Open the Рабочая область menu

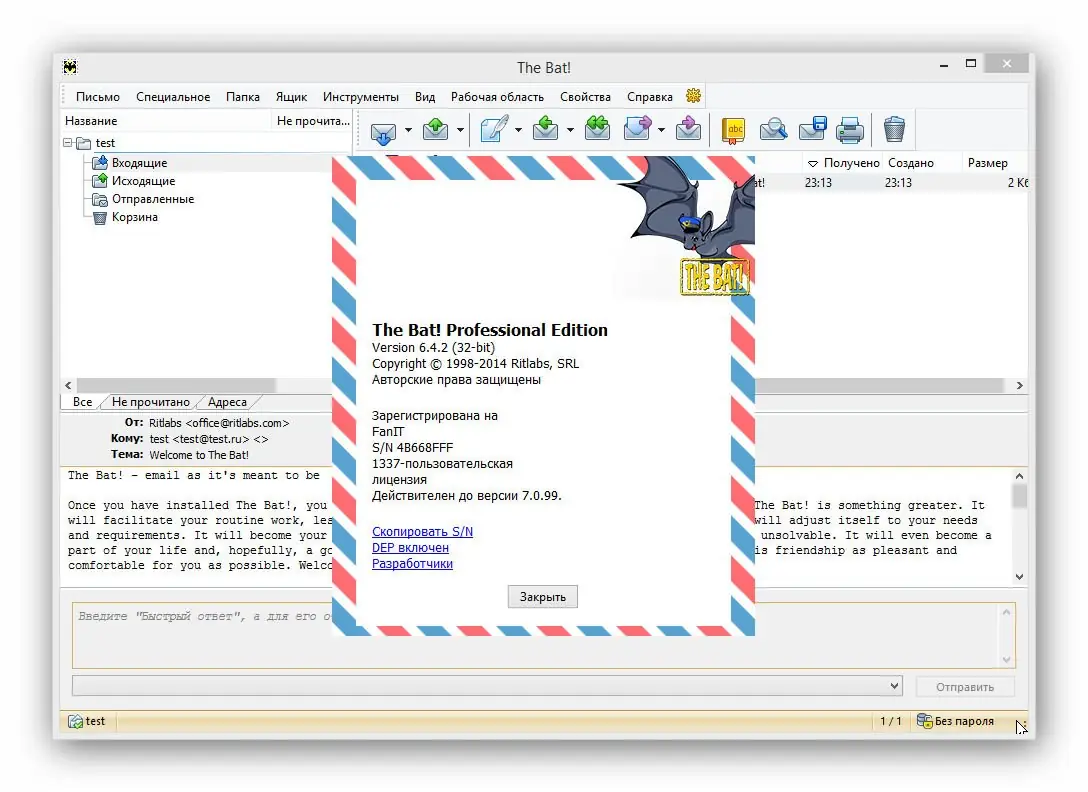click(498, 96)
